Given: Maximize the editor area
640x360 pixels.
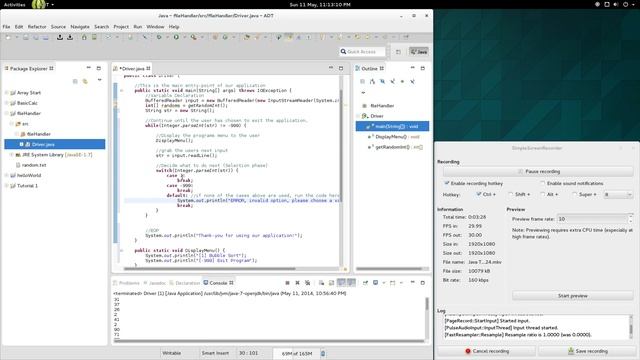Looking at the screenshot, I should click(341, 68).
